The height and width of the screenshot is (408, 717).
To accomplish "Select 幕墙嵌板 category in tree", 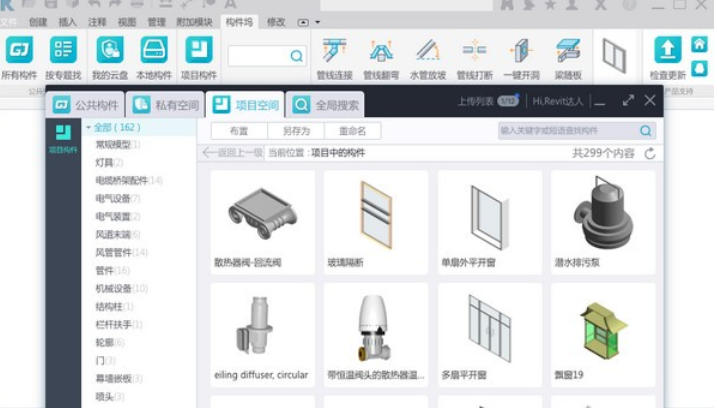I will click(x=118, y=379).
